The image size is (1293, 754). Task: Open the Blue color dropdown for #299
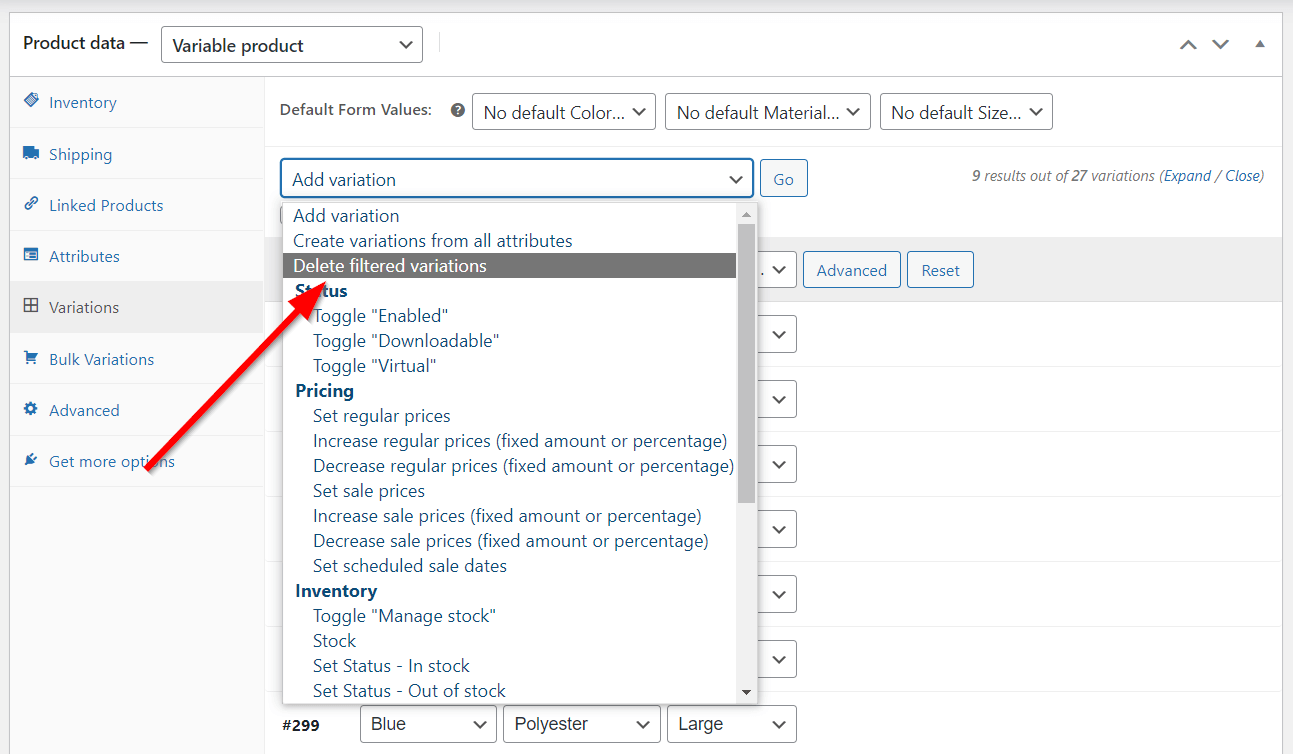428,724
